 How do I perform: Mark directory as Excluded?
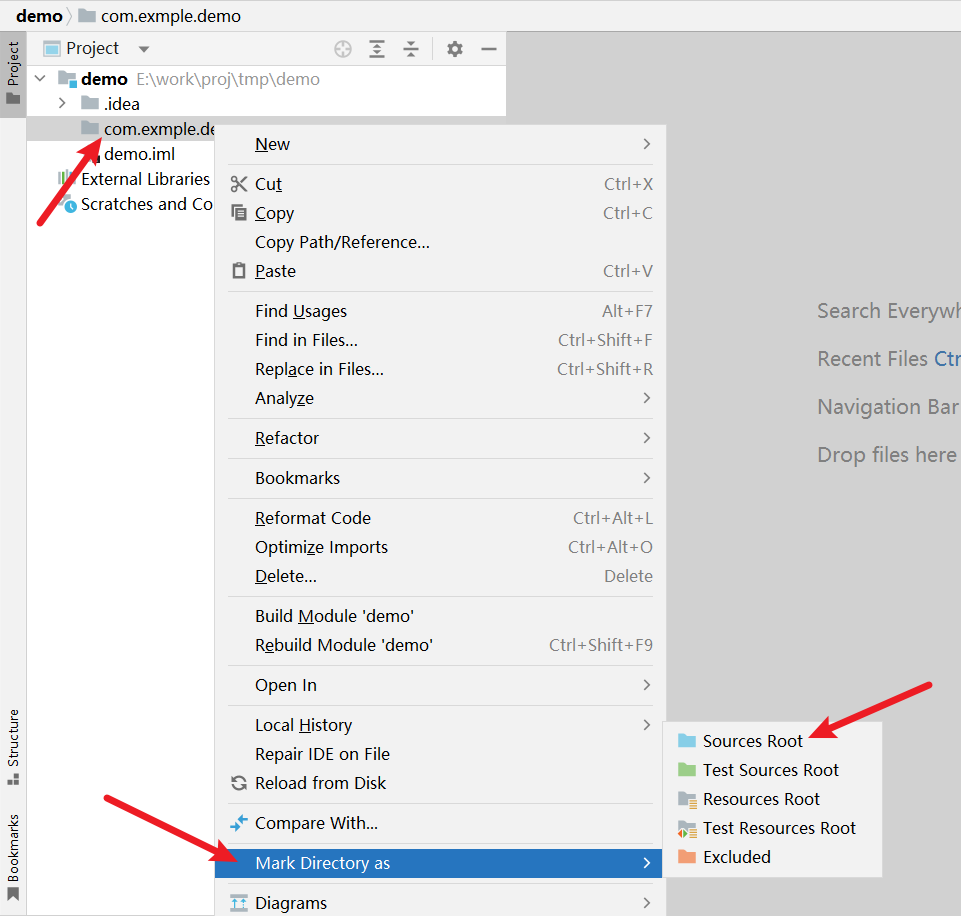pyautogui.click(x=772, y=857)
